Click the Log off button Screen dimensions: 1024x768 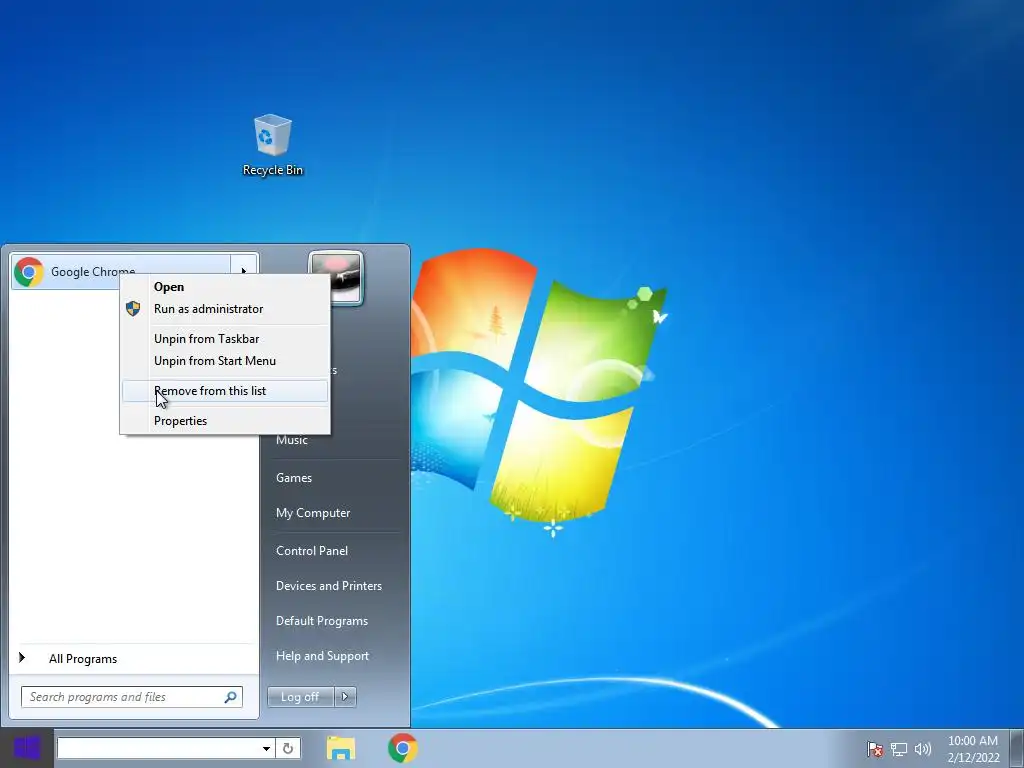pyautogui.click(x=301, y=697)
